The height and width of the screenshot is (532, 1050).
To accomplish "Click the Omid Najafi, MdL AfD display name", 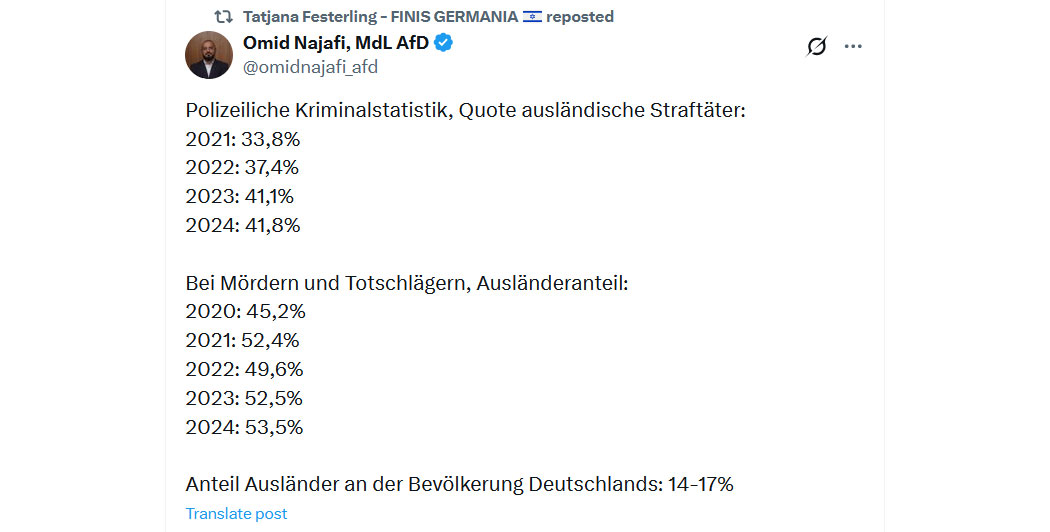I will coord(335,43).
